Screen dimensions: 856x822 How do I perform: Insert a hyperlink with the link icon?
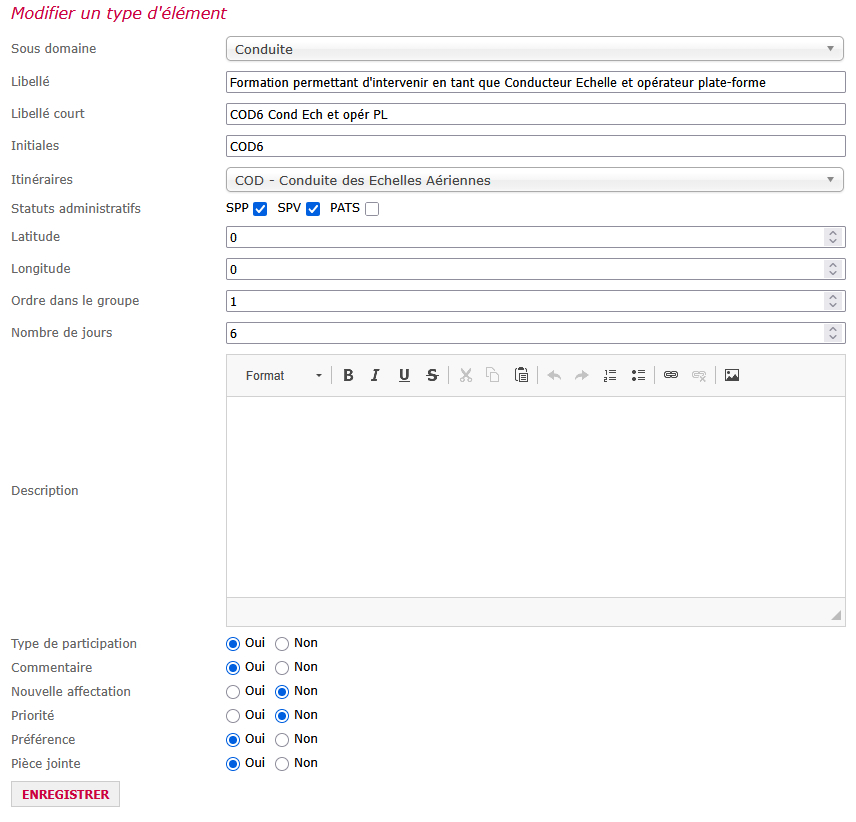[x=671, y=375]
